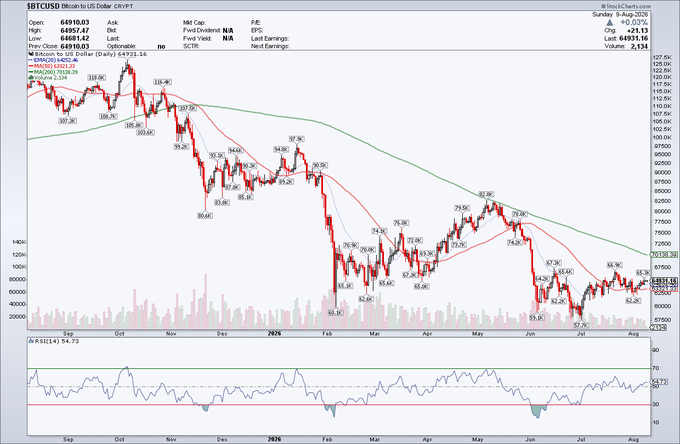Click the 76.0K peak price label

[x=401, y=223]
